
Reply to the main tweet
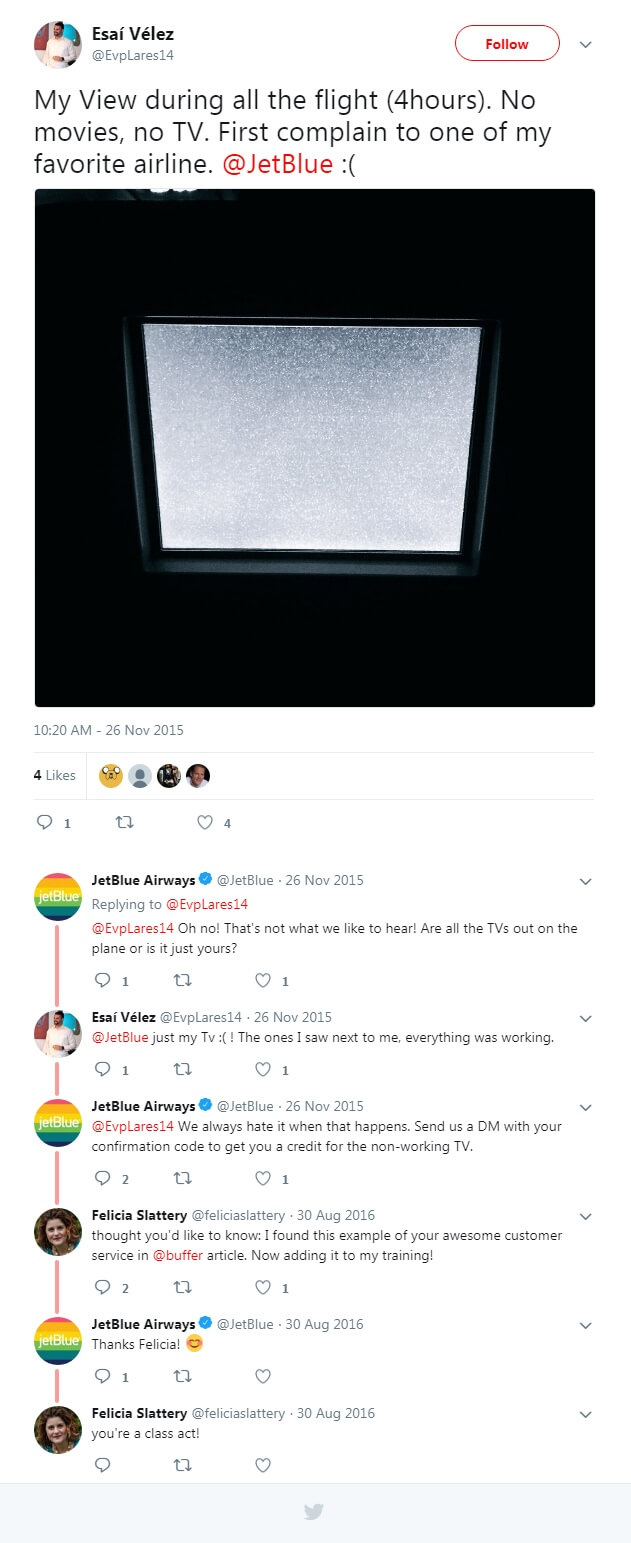pos(44,822)
